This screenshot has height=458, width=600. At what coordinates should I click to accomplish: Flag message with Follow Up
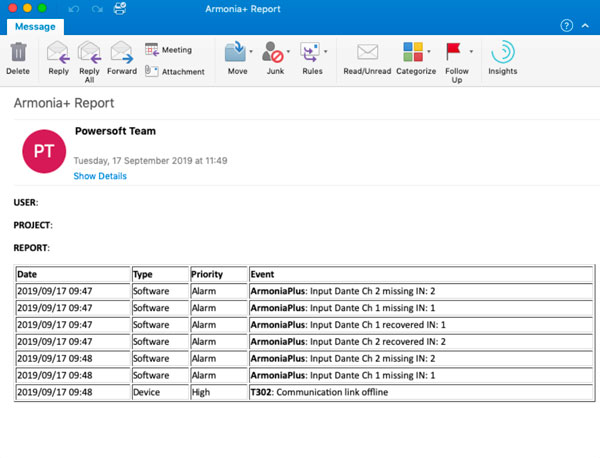point(453,52)
